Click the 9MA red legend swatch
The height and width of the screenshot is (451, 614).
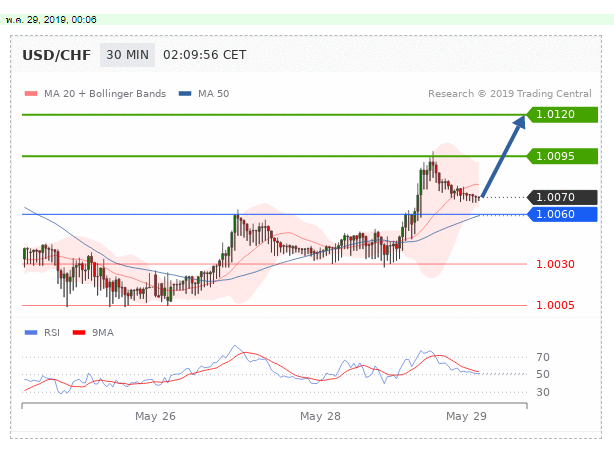pyautogui.click(x=79, y=332)
